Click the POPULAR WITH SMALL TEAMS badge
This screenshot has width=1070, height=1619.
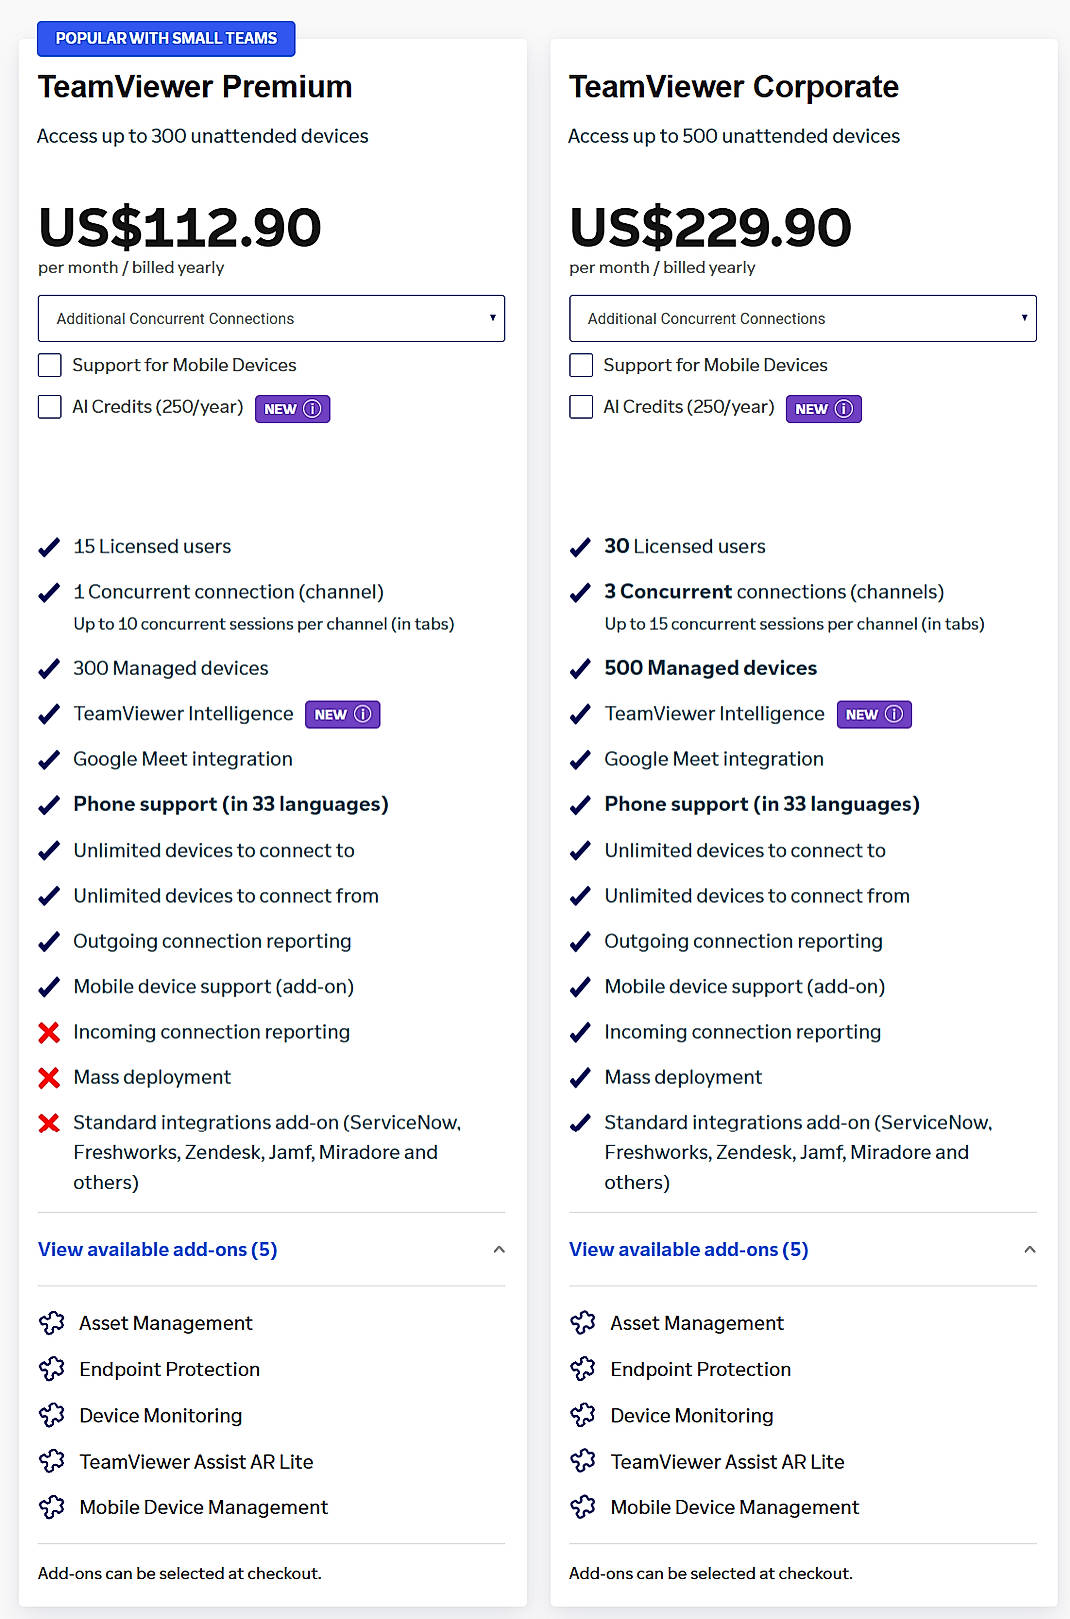166,38
